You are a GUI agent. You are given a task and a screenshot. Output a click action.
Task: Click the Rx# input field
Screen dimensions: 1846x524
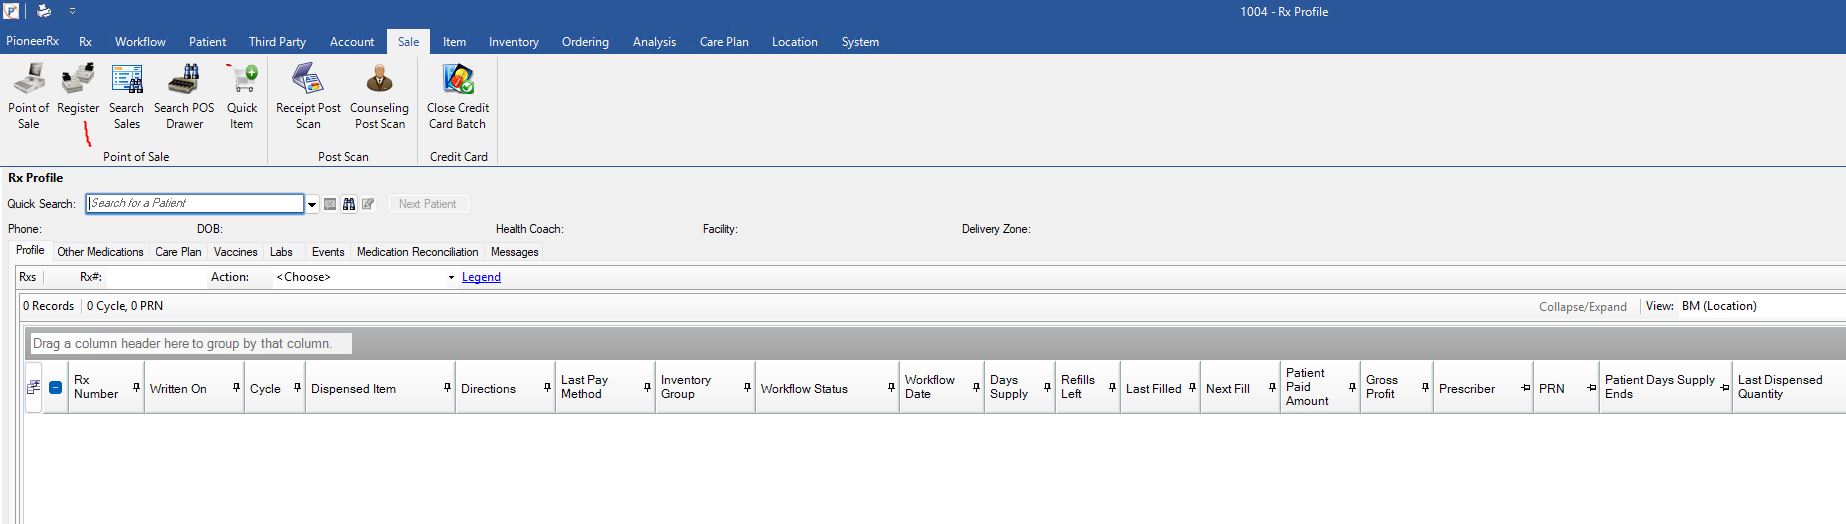pos(155,277)
